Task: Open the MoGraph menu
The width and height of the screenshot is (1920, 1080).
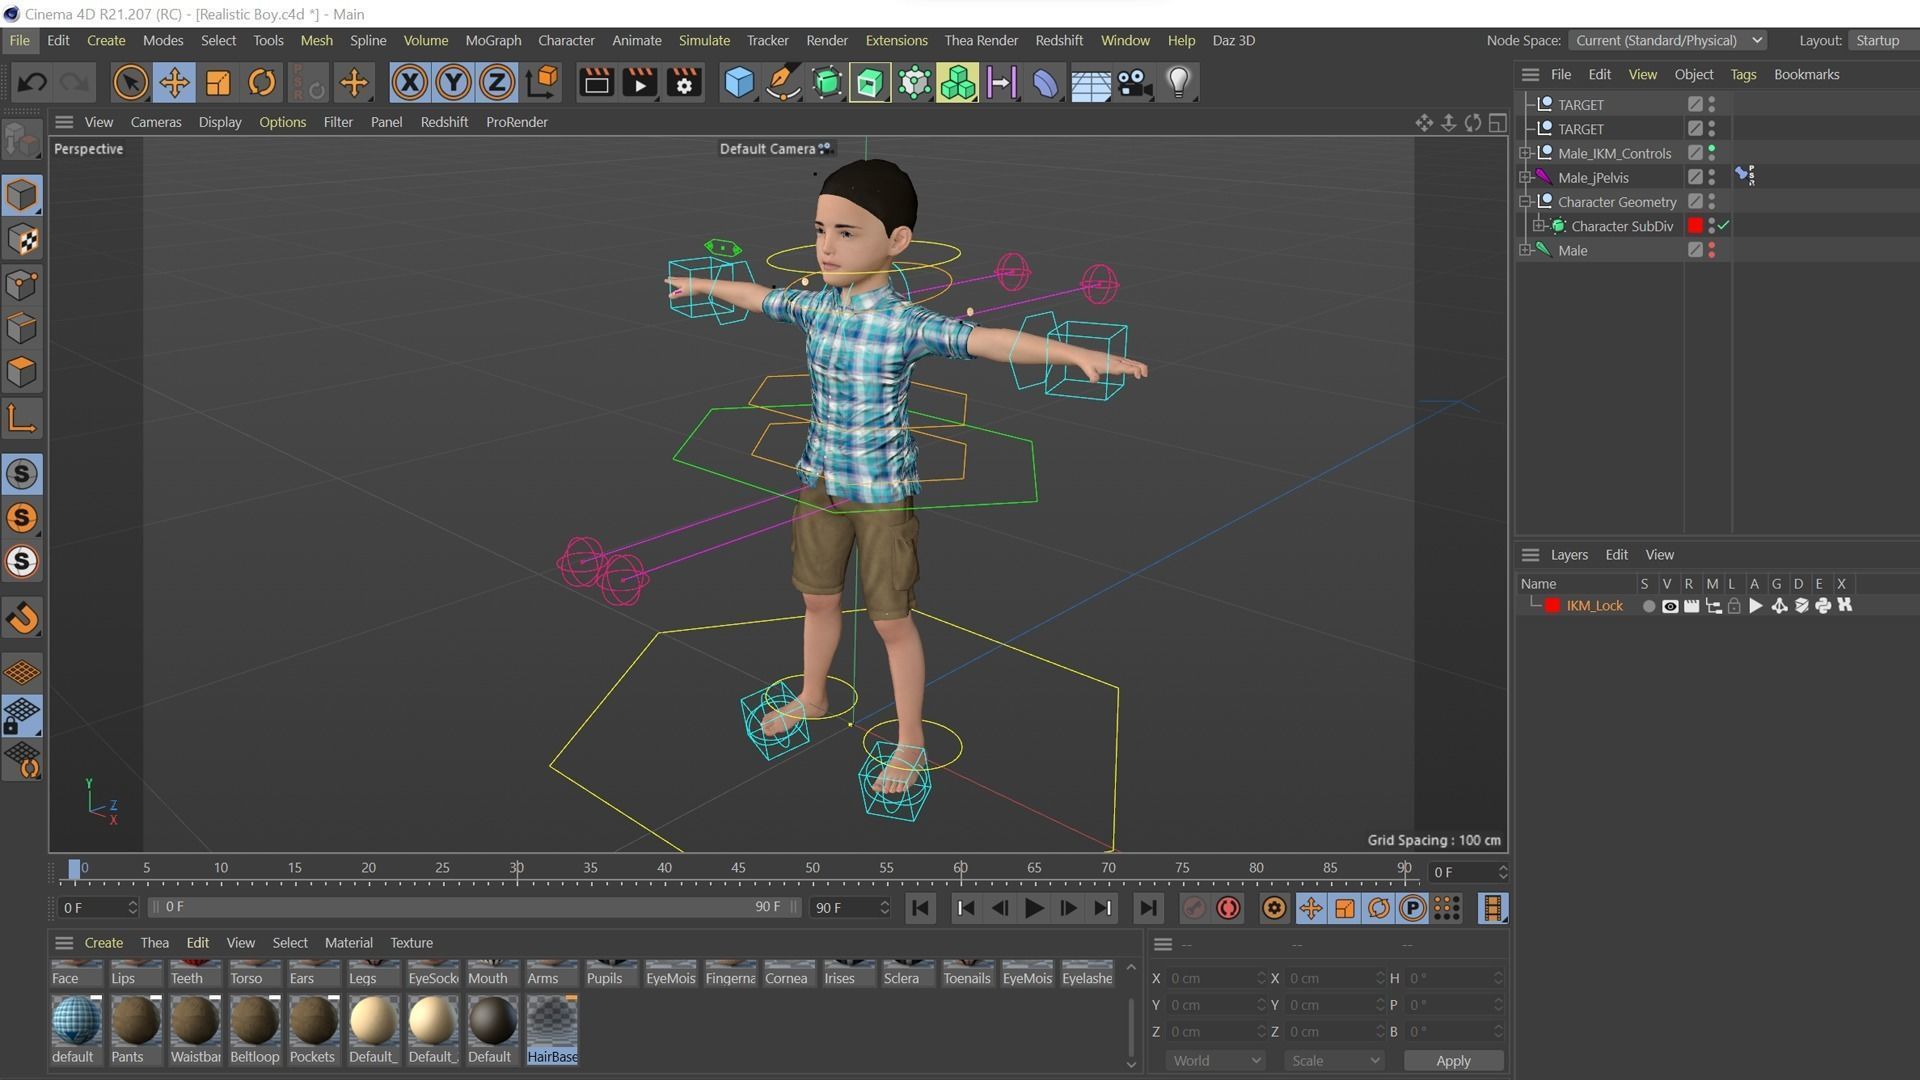Action: pos(493,40)
